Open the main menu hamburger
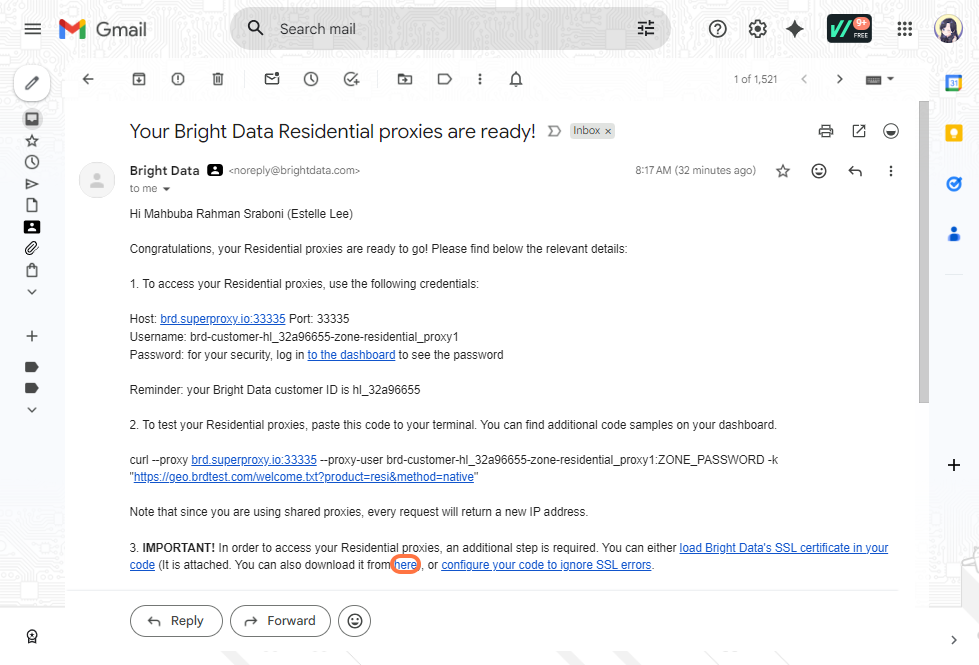 (32, 29)
